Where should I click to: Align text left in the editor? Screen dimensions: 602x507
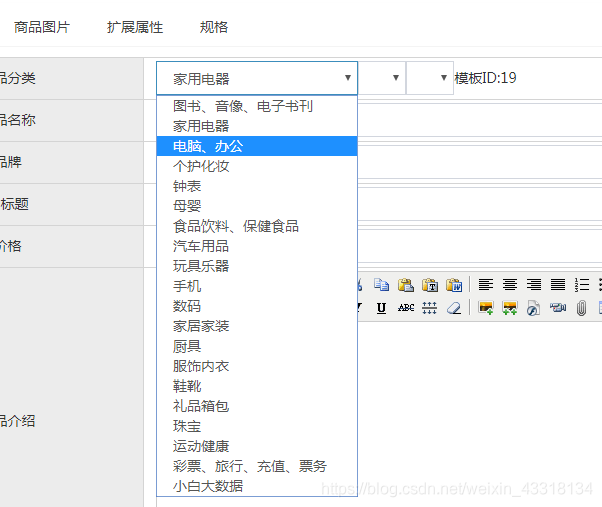pos(486,285)
